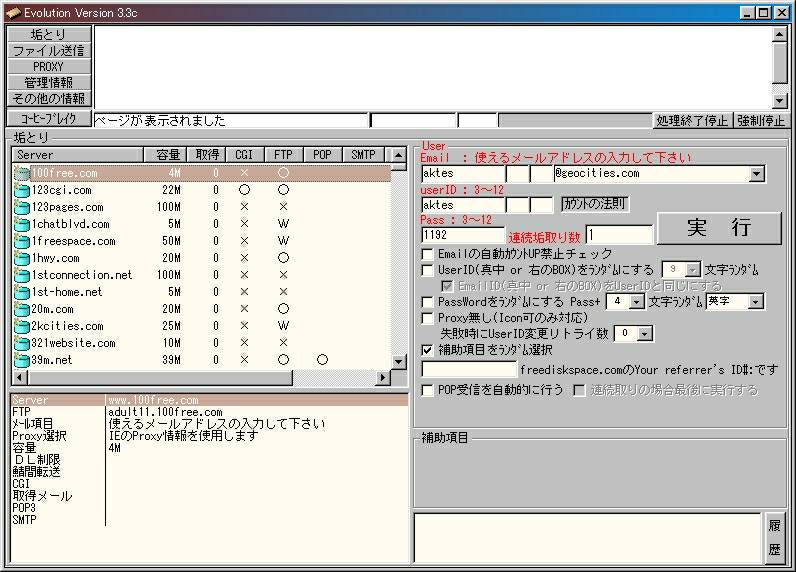796x572 pixels.
Task: Toggle EmailID same as UserID checkbox
Action: point(447,286)
